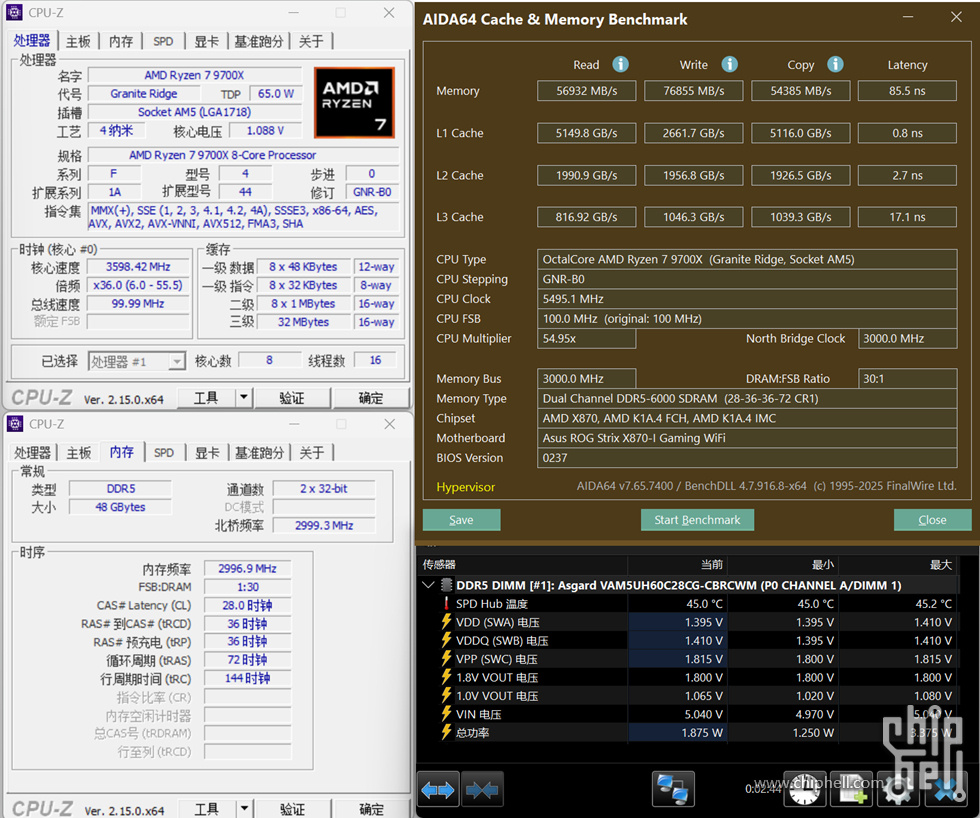Open the 基准跑分 tab in top CPU-Z
Screen dimensions: 980x818
(259, 41)
